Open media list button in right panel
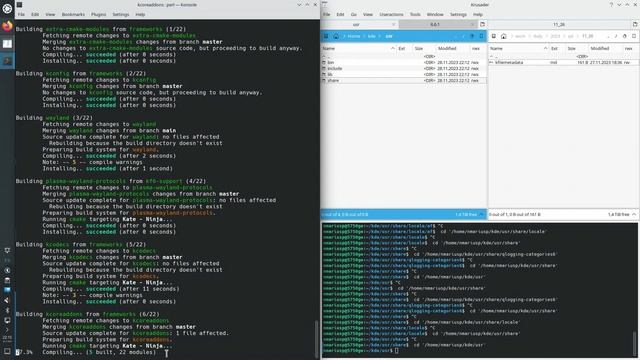 pyautogui.click(x=493, y=36)
